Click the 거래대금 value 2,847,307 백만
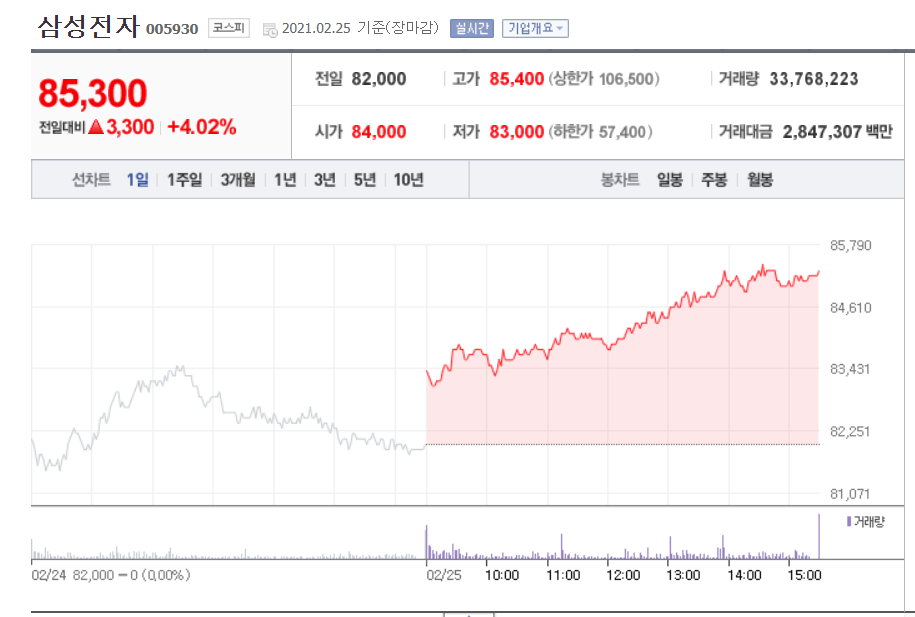 [837, 132]
